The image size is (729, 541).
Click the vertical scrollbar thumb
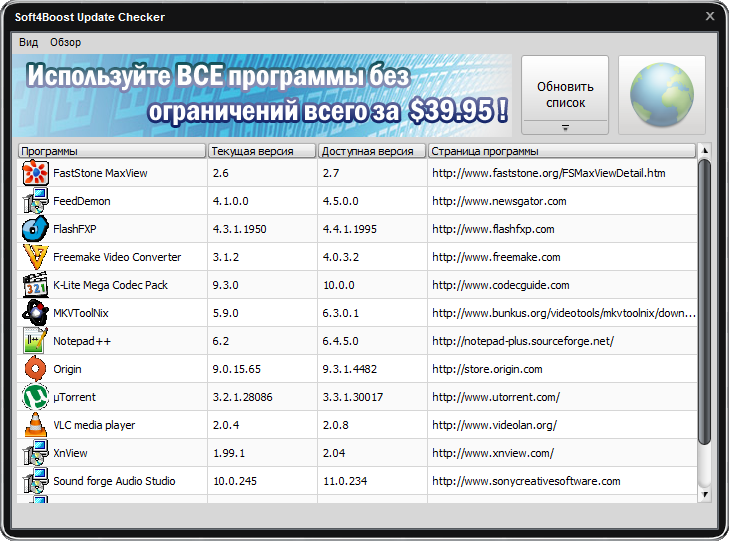pyautogui.click(x=705, y=301)
